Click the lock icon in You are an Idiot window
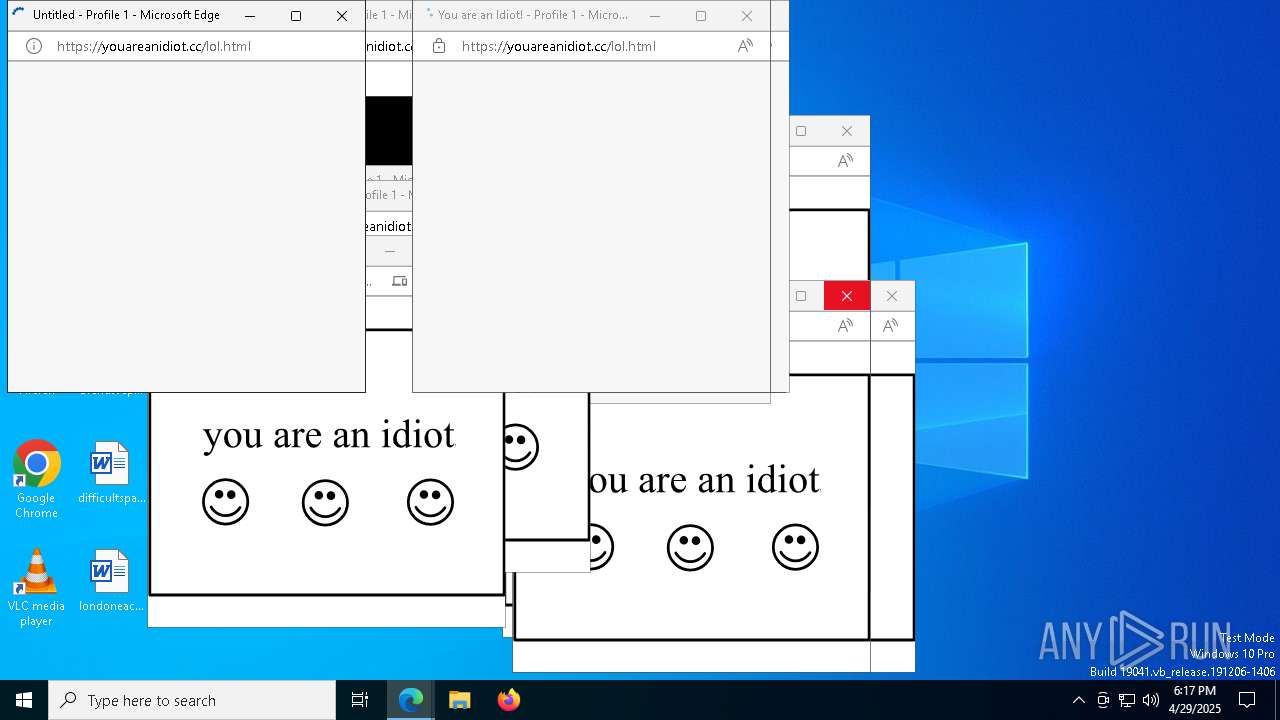This screenshot has width=1280, height=720. [x=438, y=46]
